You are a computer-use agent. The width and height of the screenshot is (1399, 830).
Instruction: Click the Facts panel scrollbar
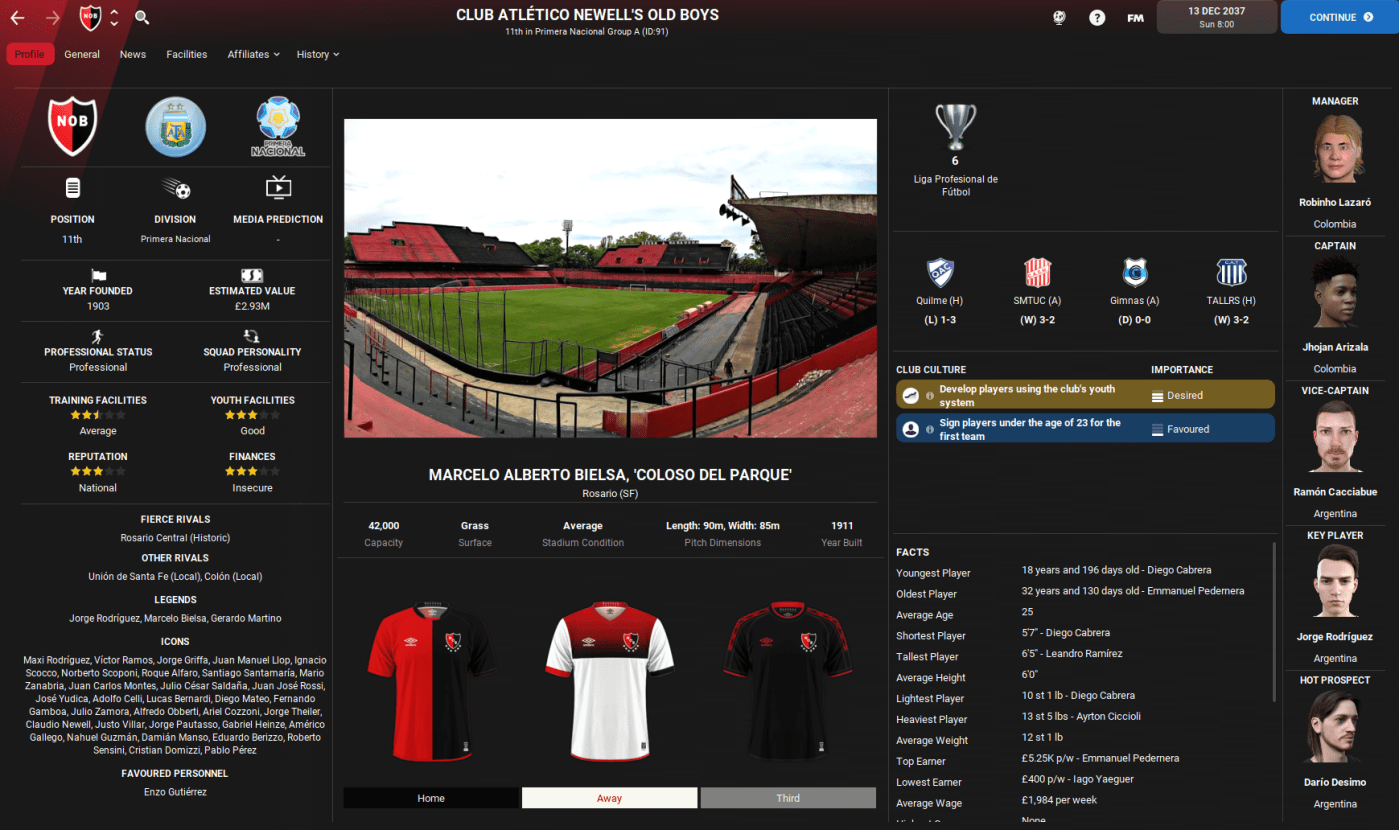[1273, 620]
